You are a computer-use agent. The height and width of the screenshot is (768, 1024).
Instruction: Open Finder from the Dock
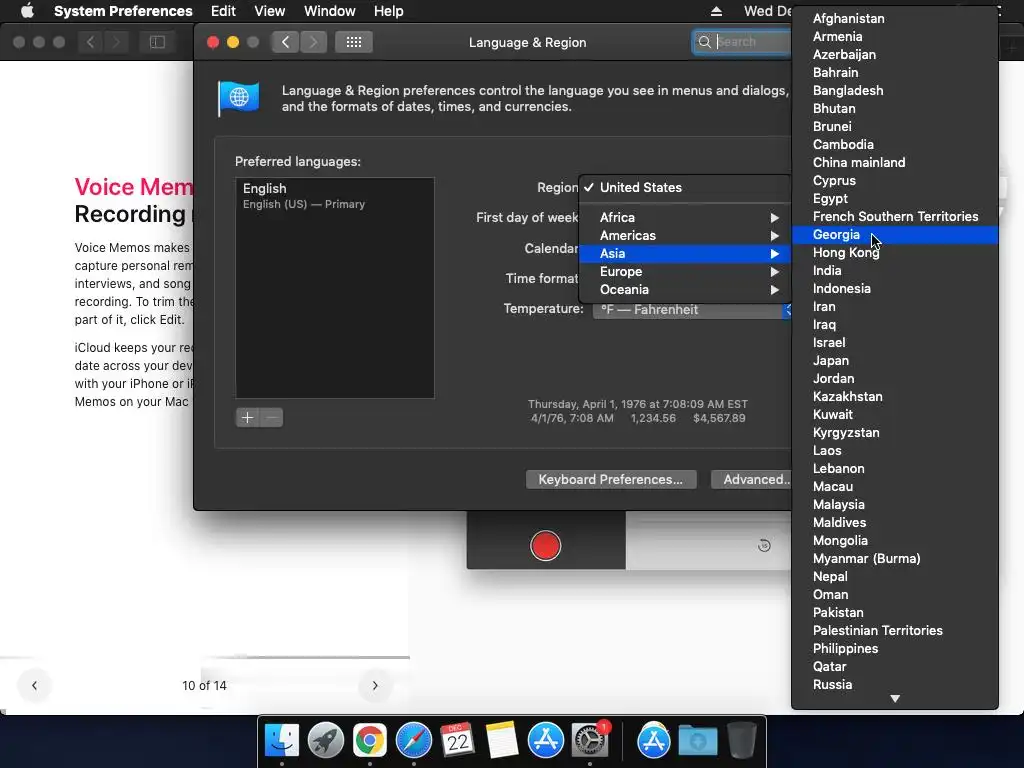click(x=281, y=741)
